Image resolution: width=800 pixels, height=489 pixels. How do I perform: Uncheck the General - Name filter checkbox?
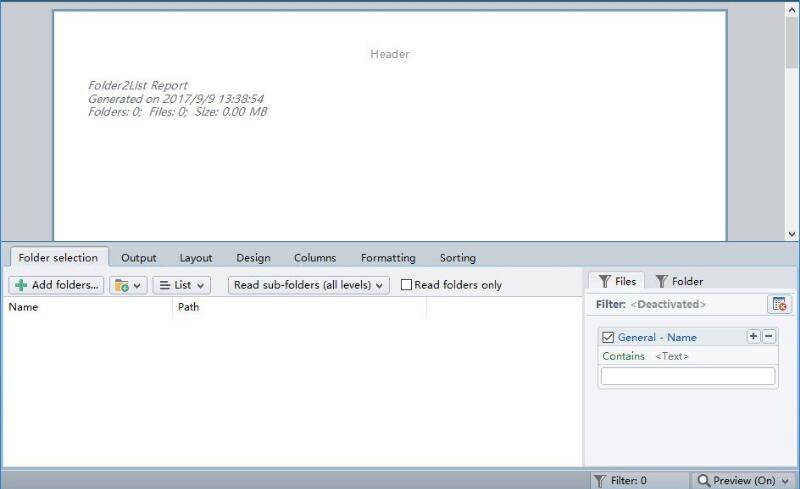(608, 337)
